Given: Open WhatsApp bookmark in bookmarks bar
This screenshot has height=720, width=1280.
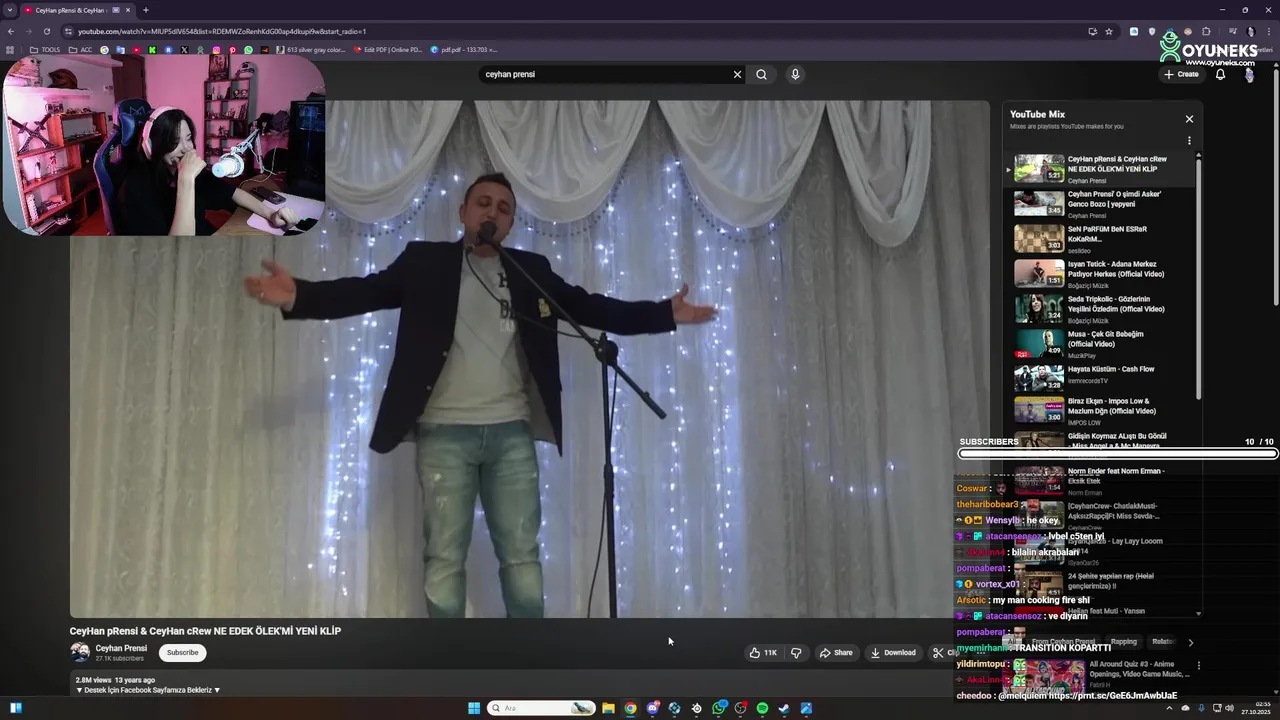Looking at the screenshot, I should [249, 49].
